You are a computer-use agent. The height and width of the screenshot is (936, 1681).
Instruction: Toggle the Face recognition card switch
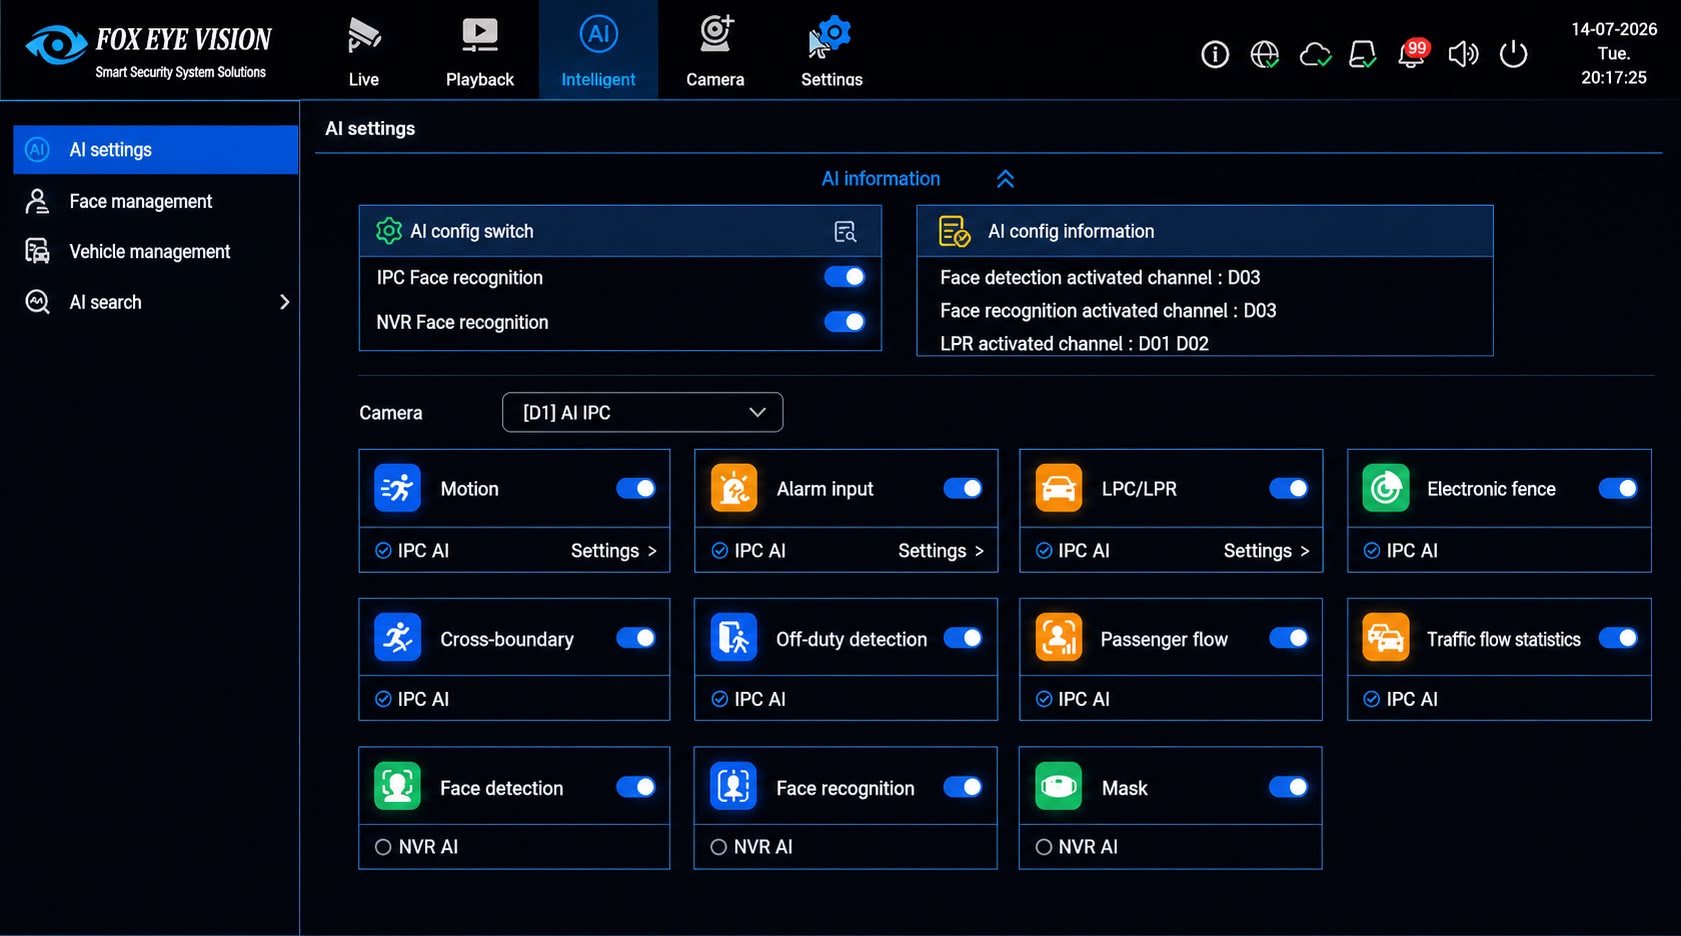pyautogui.click(x=963, y=787)
